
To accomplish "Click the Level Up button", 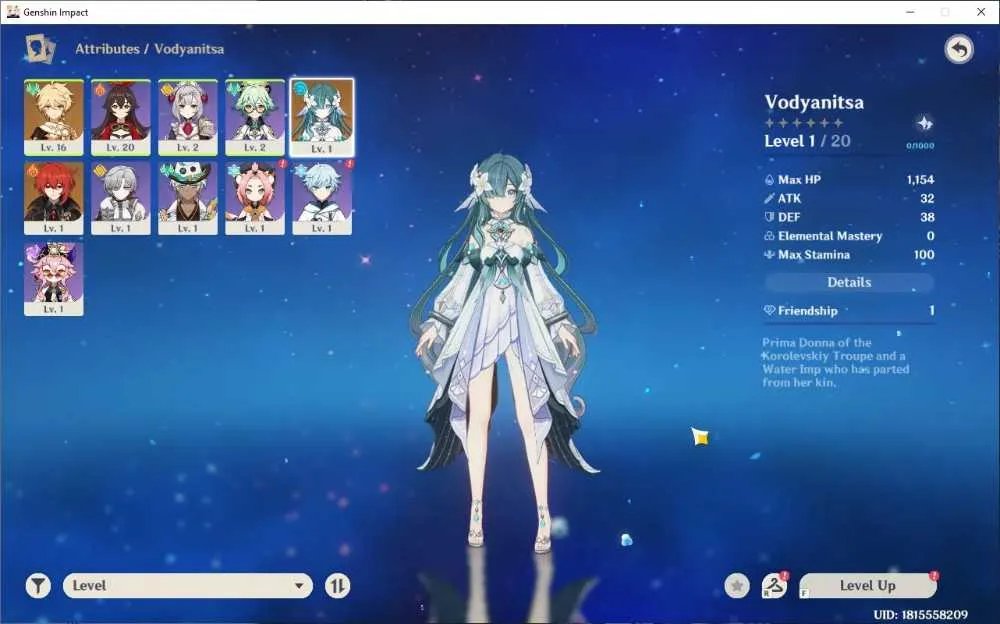I will coord(868,586).
